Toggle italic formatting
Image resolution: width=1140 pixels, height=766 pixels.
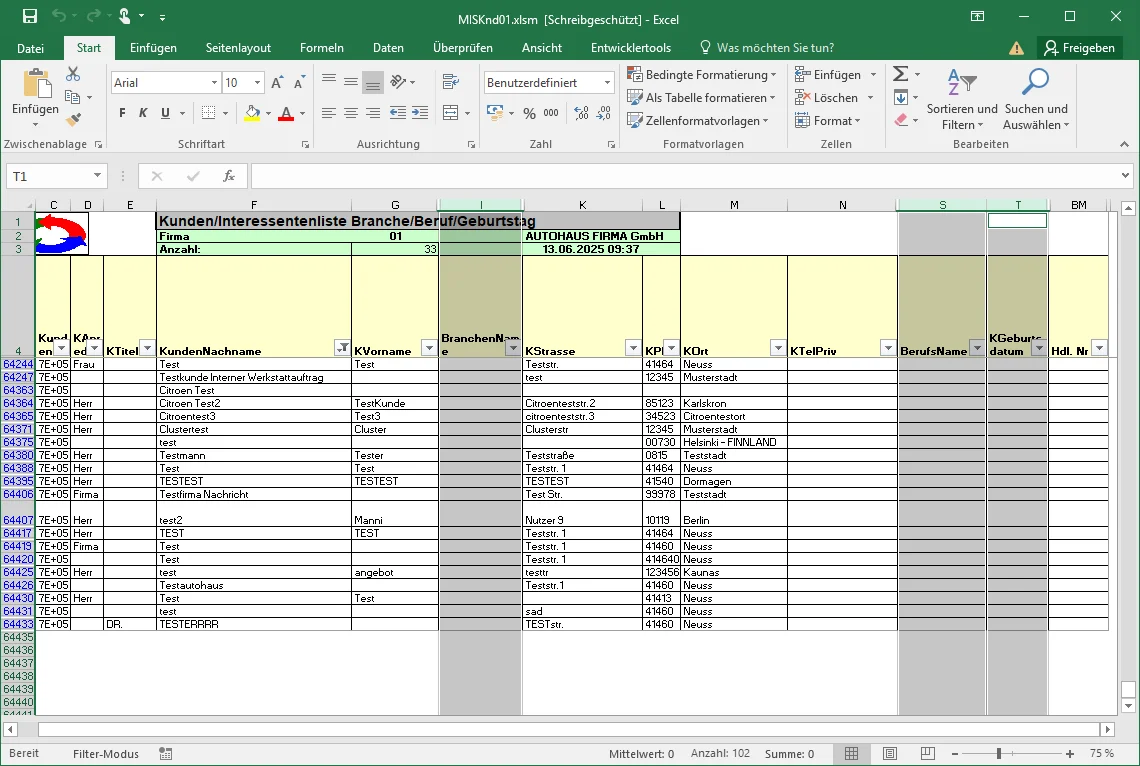tap(143, 113)
